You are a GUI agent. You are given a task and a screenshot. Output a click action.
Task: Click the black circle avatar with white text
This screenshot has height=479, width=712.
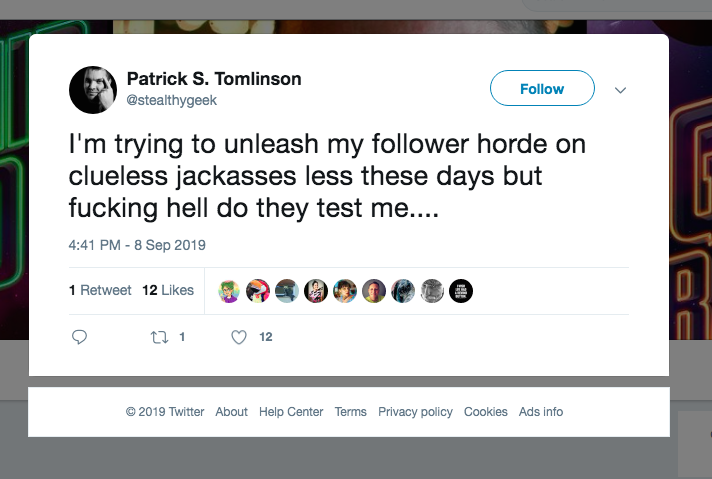[461, 291]
